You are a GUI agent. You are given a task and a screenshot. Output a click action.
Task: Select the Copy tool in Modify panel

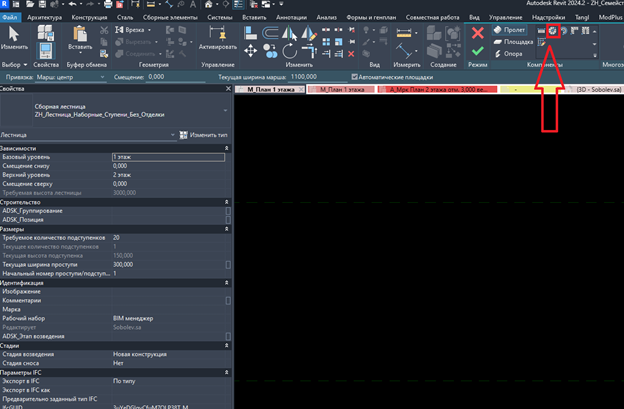270,51
